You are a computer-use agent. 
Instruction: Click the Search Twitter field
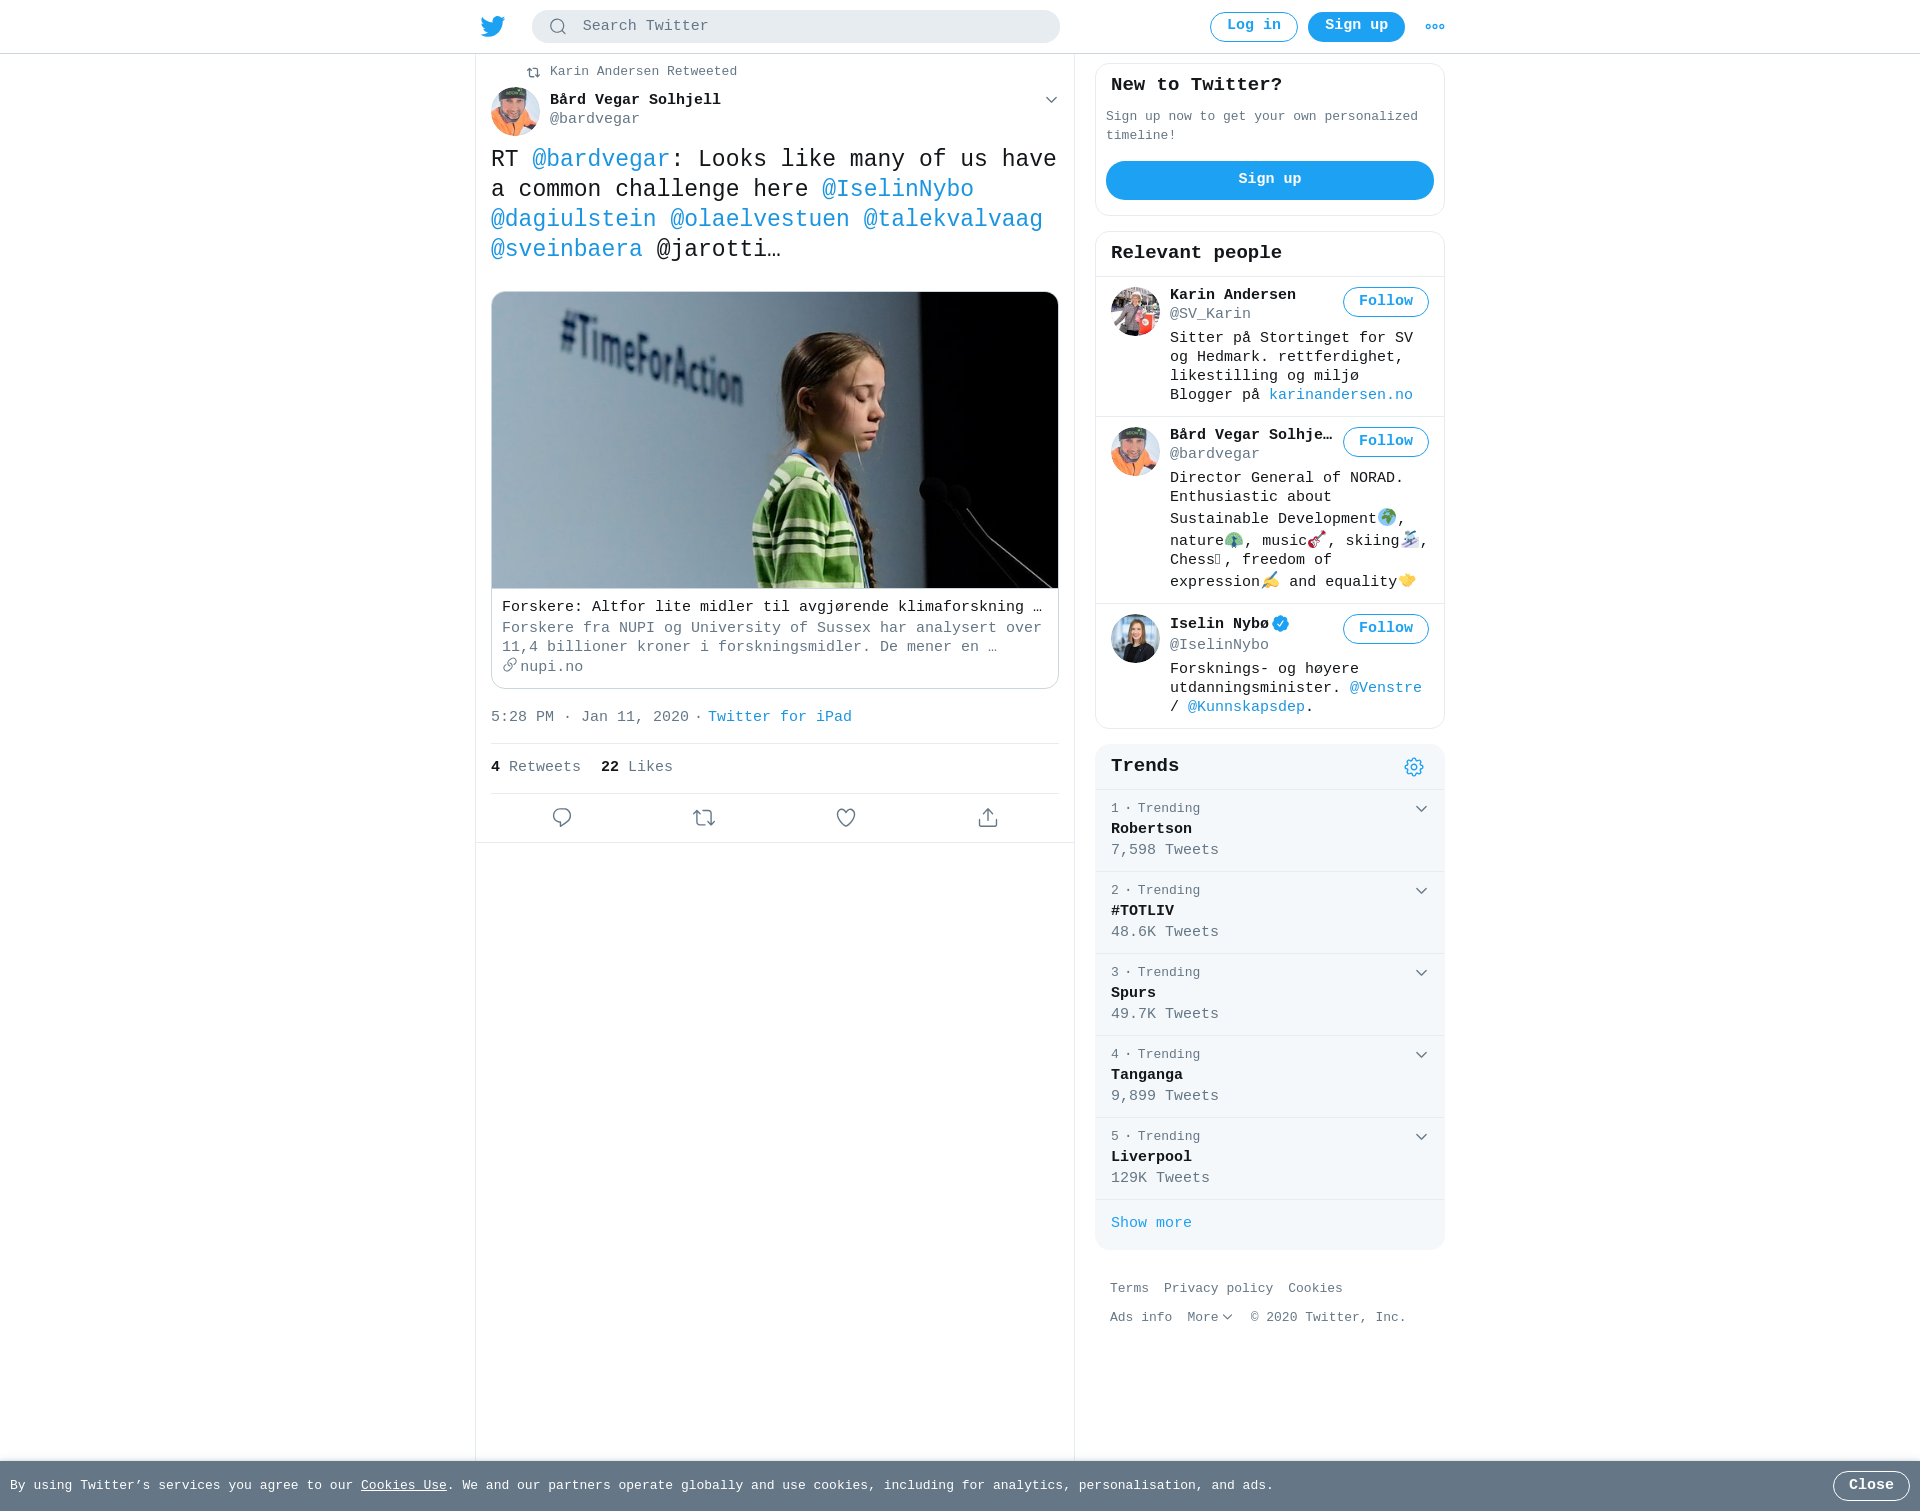(x=796, y=27)
